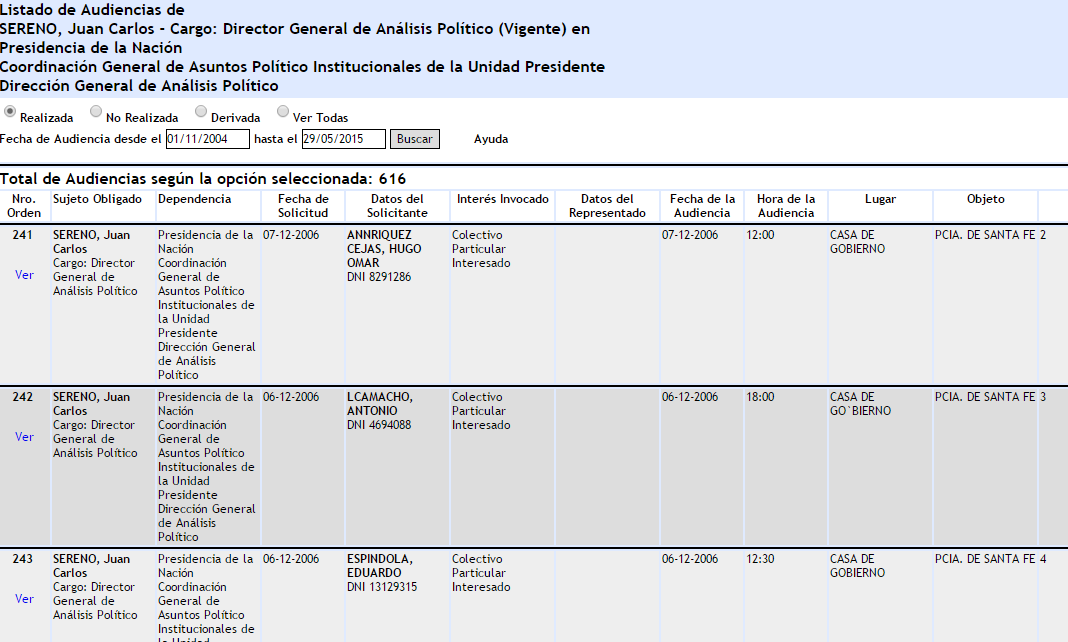Click applicant name ANNRIQUEZ CEJAS, HUGO OMAR
Image resolution: width=1068 pixels, height=642 pixels.
coord(384,249)
